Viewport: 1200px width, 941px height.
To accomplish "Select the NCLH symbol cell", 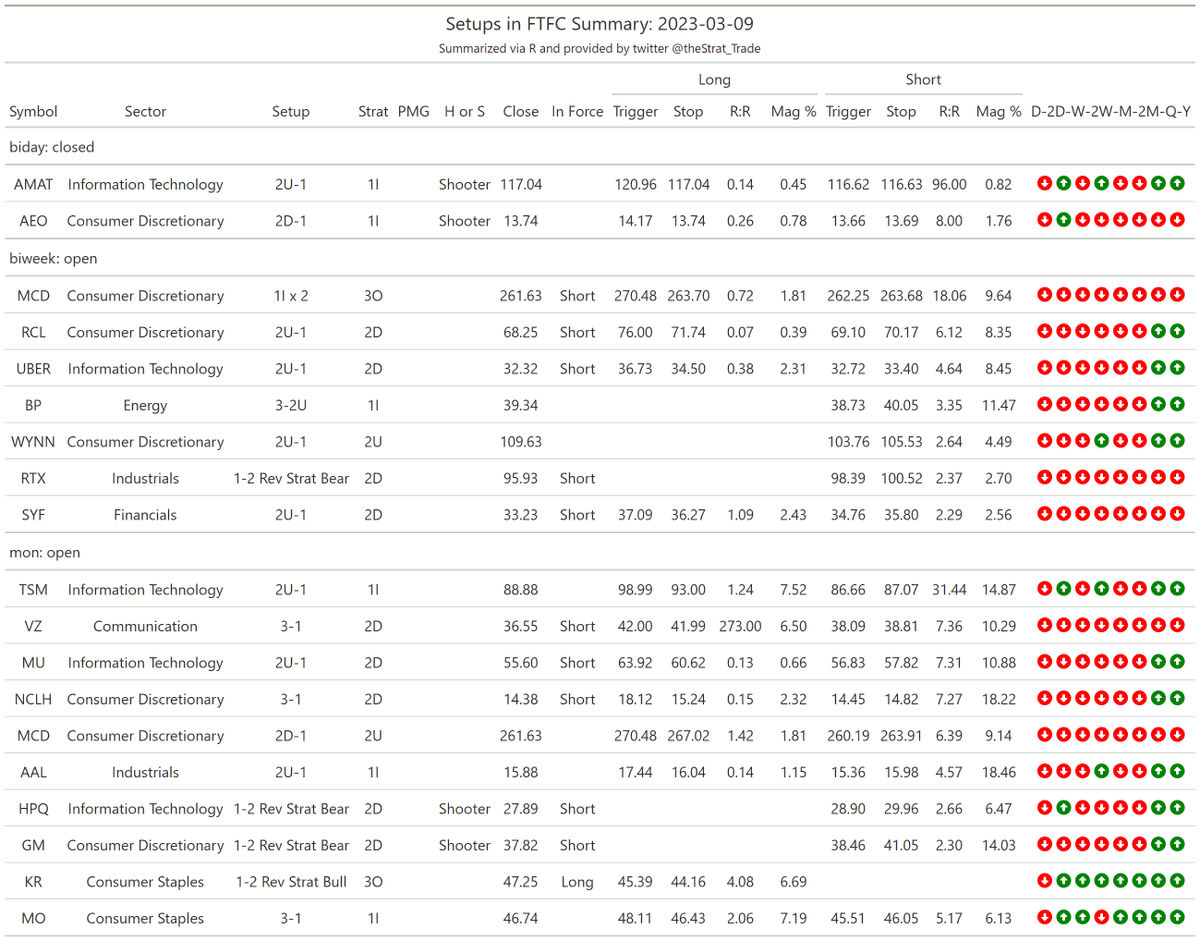I will [33, 699].
